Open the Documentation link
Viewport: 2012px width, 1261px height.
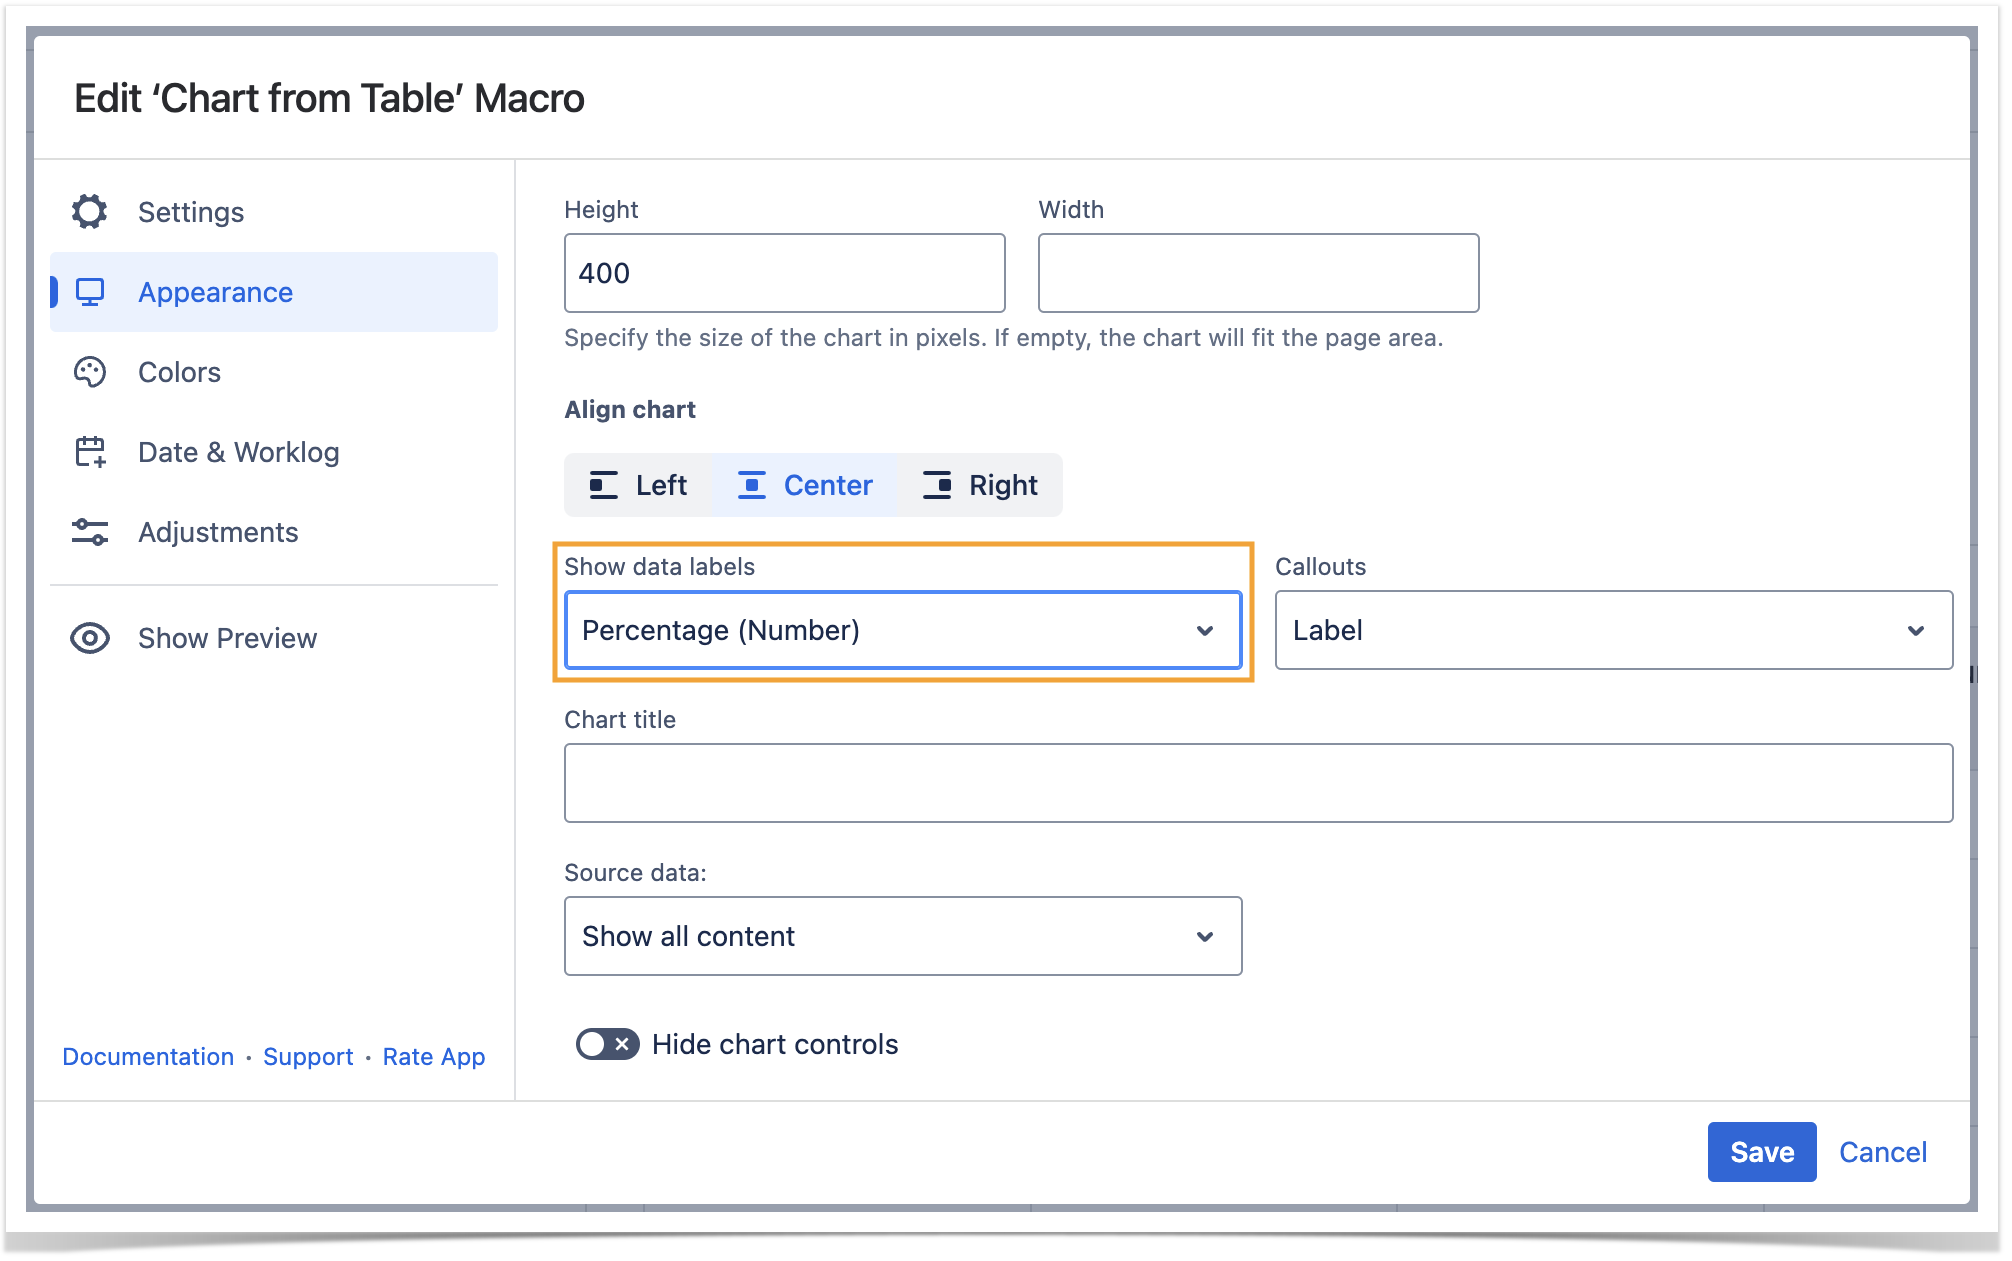148,1056
